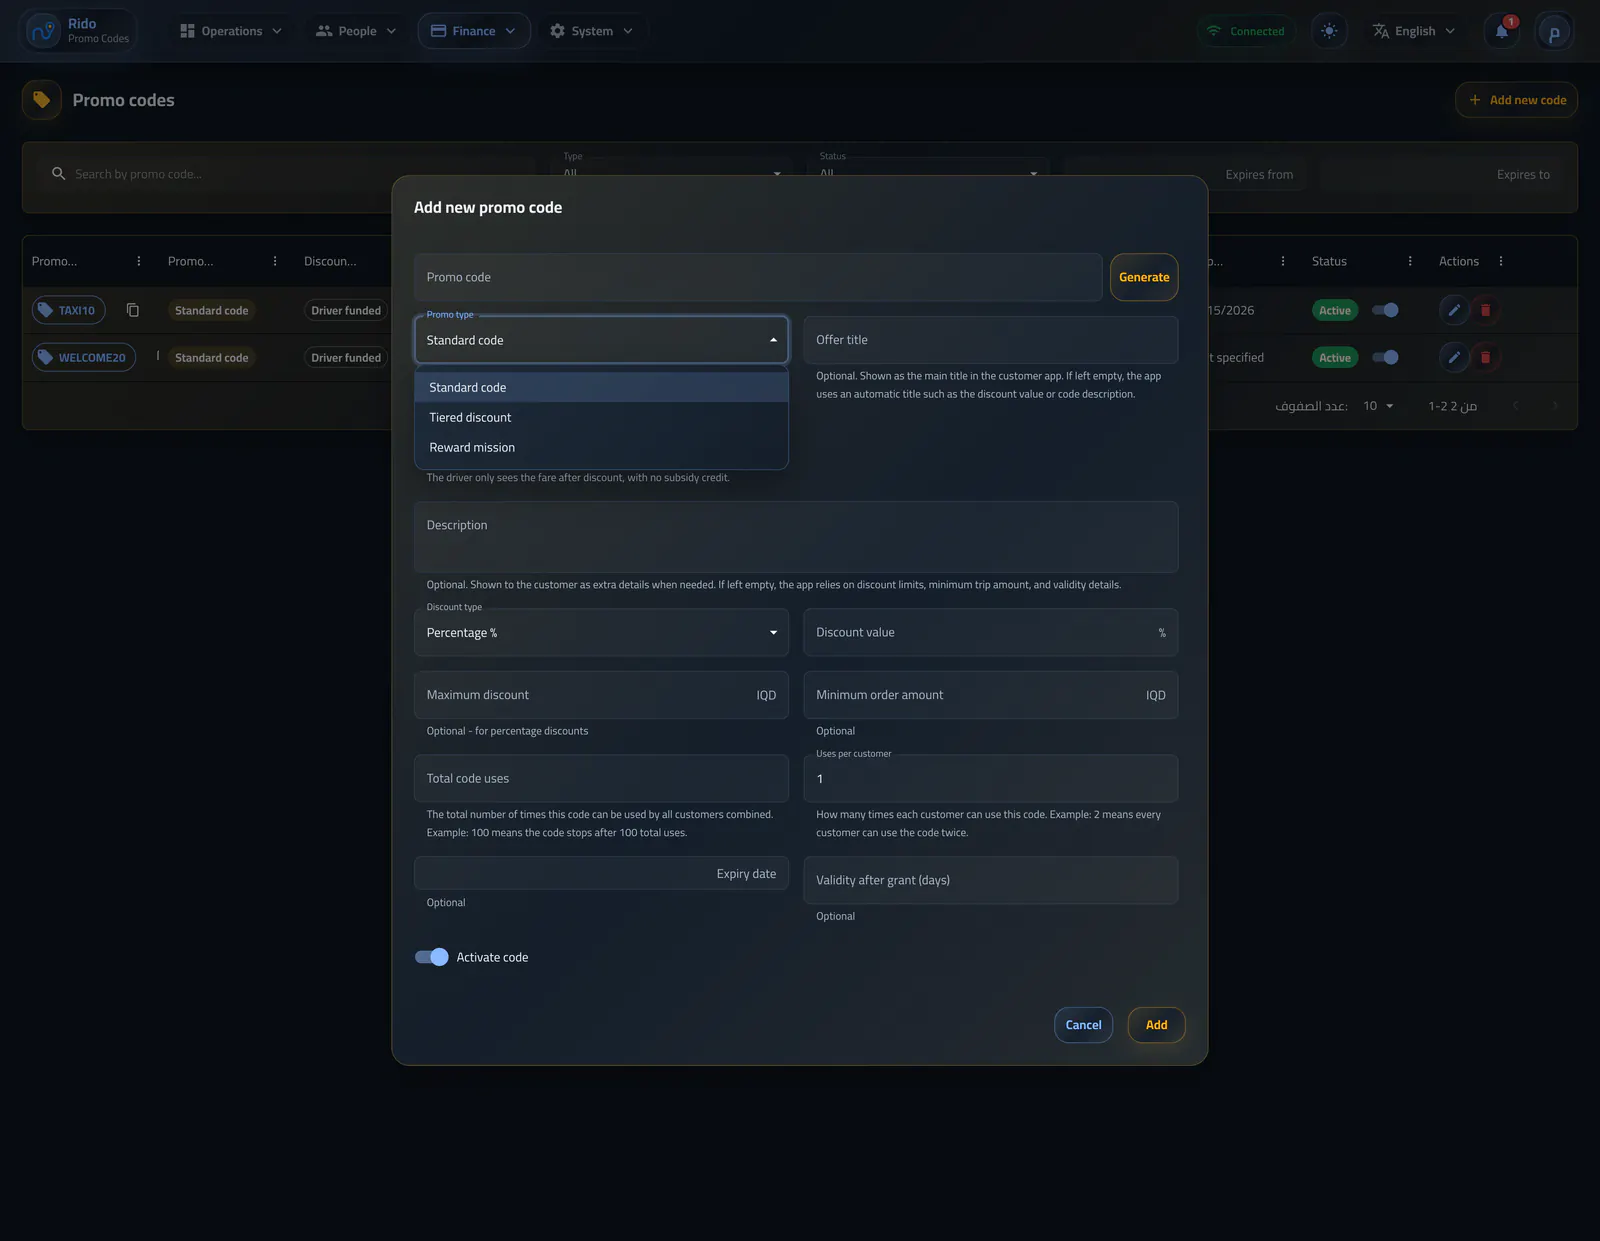Open the Expires to date filter
Viewport: 1600px width, 1241px height.
pyautogui.click(x=1441, y=174)
